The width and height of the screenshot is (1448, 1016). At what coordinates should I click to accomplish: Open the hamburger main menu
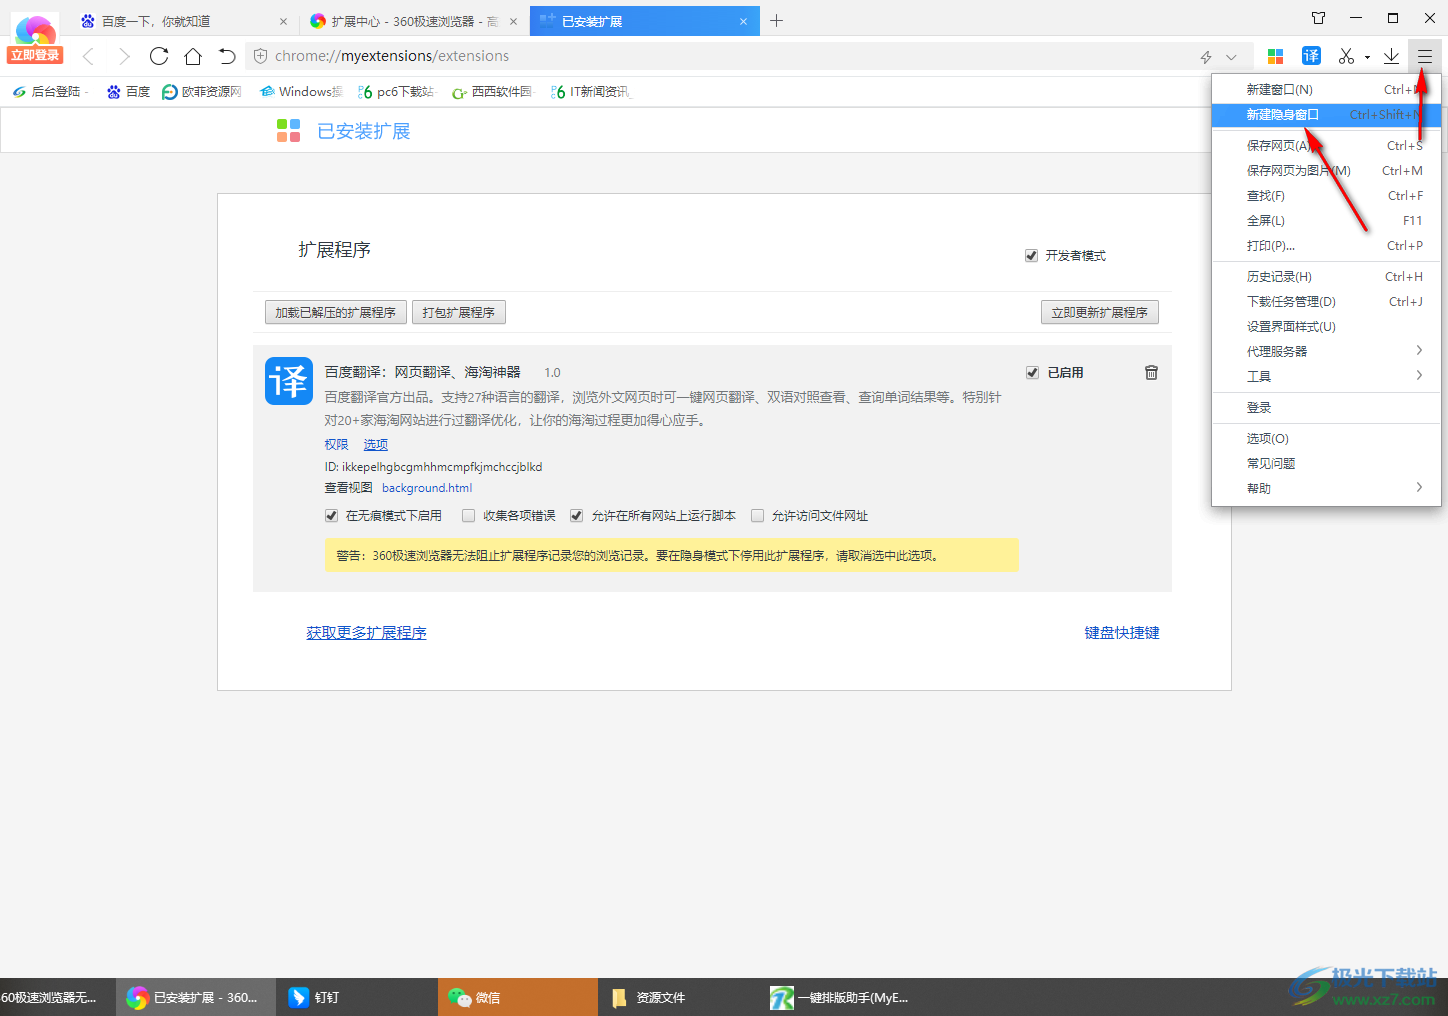[x=1425, y=56]
